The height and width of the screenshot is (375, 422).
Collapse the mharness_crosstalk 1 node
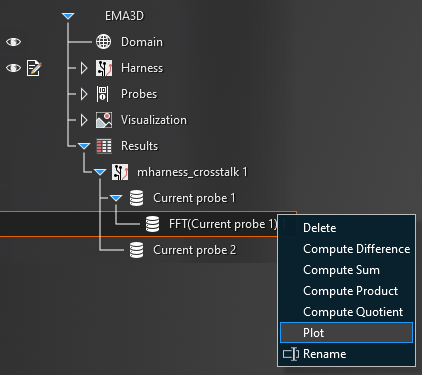click(x=100, y=172)
